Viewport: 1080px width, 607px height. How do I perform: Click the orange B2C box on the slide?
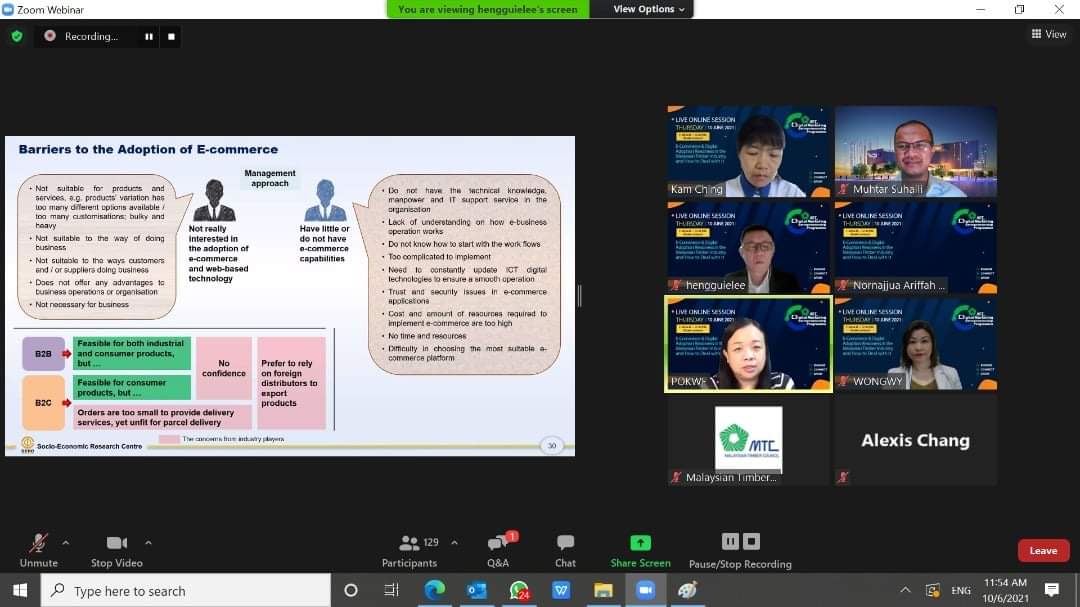tap(43, 402)
